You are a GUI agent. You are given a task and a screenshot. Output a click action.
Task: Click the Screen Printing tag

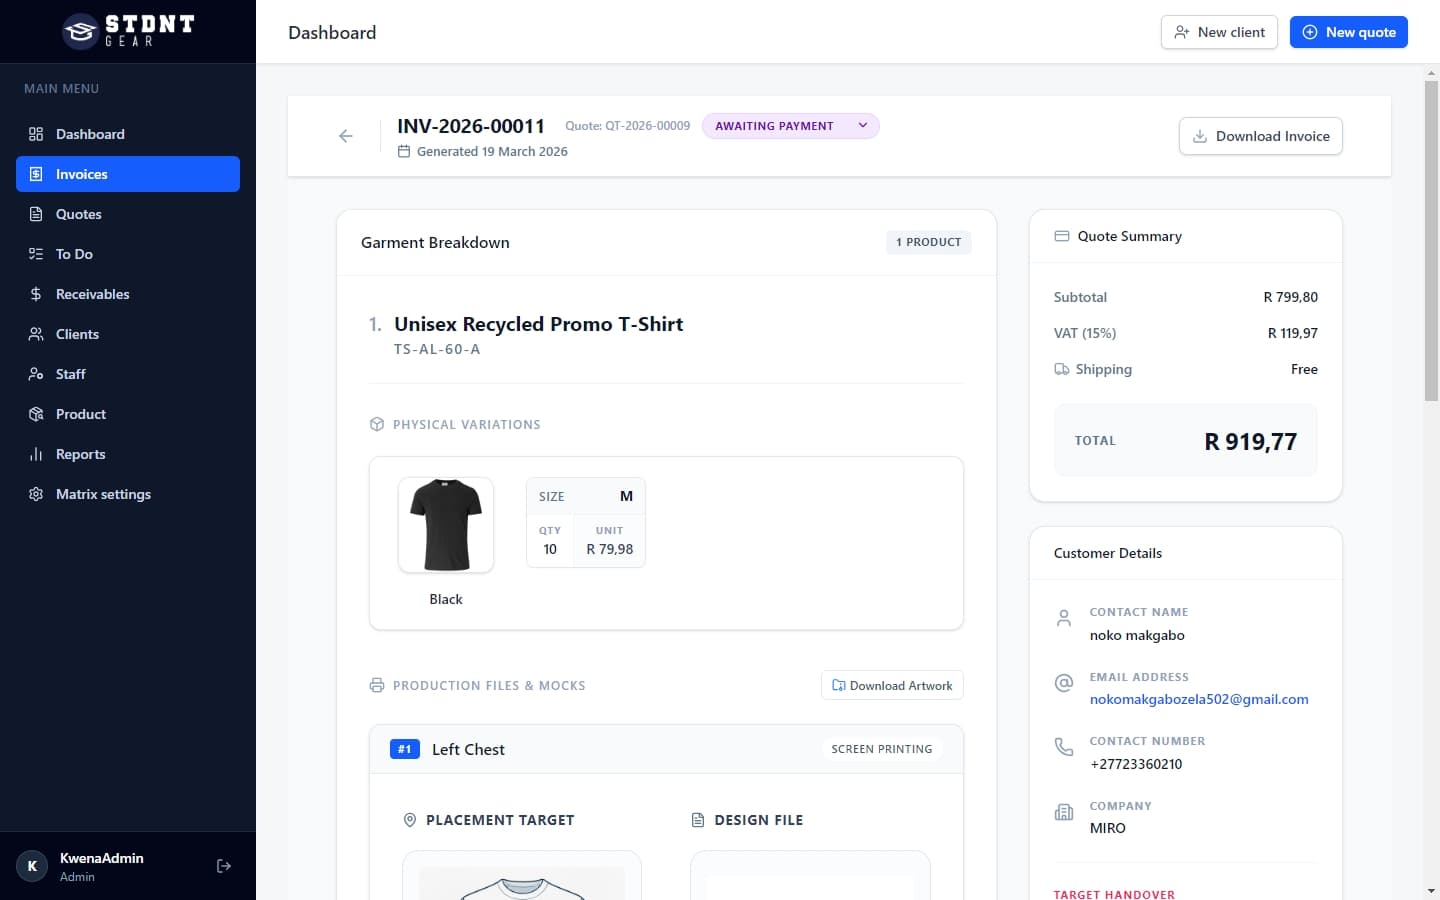point(882,749)
